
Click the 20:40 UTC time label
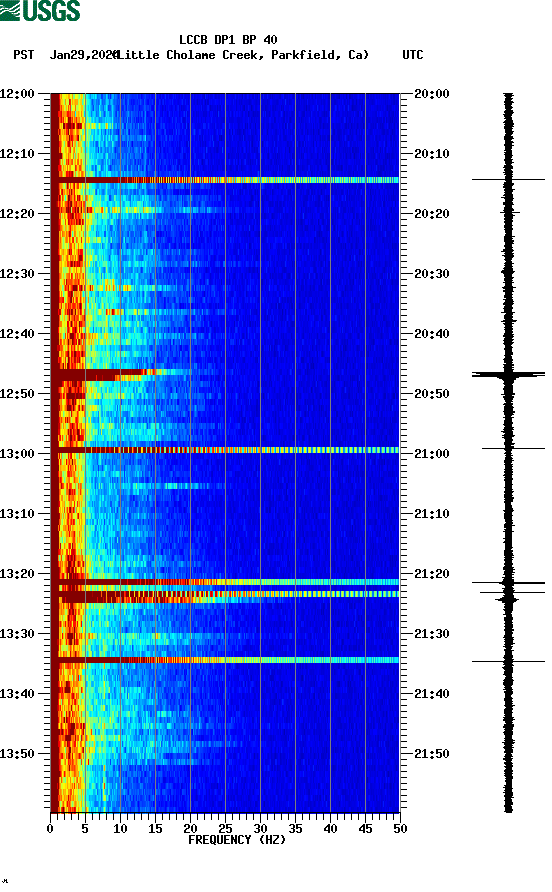[432, 334]
